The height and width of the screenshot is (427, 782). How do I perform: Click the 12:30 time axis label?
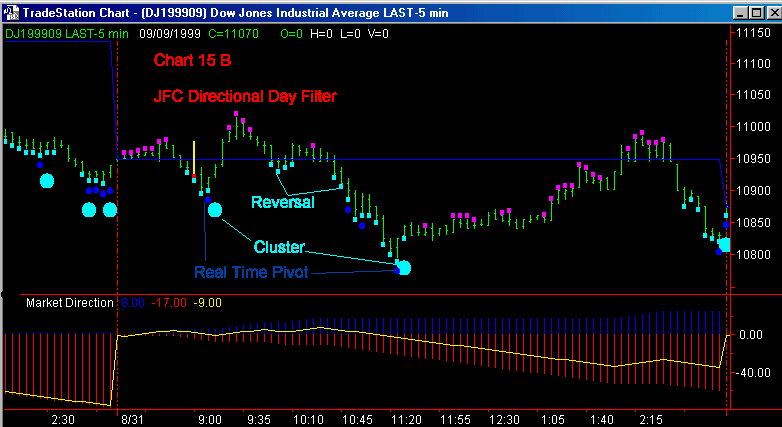[x=504, y=420]
